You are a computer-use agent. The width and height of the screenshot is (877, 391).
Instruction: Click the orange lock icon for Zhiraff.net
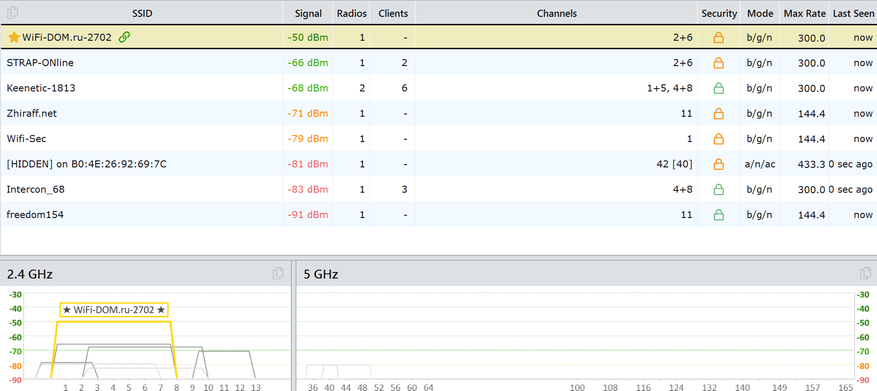(x=719, y=114)
